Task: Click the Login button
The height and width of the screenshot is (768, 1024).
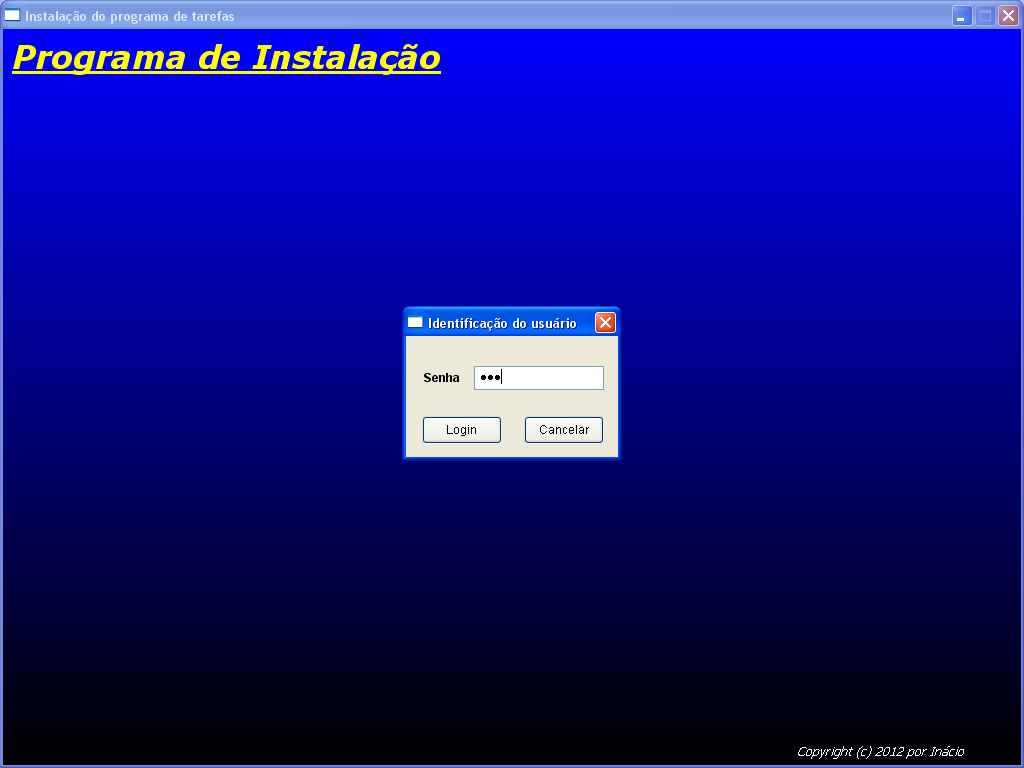Action: 462,430
